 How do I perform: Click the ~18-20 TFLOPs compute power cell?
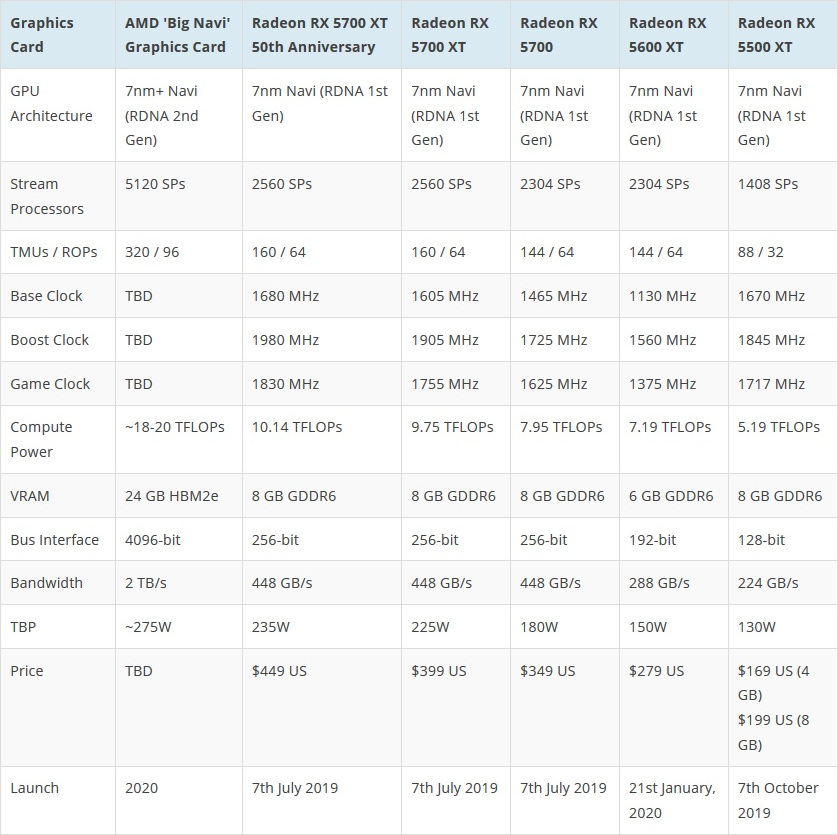tap(179, 439)
